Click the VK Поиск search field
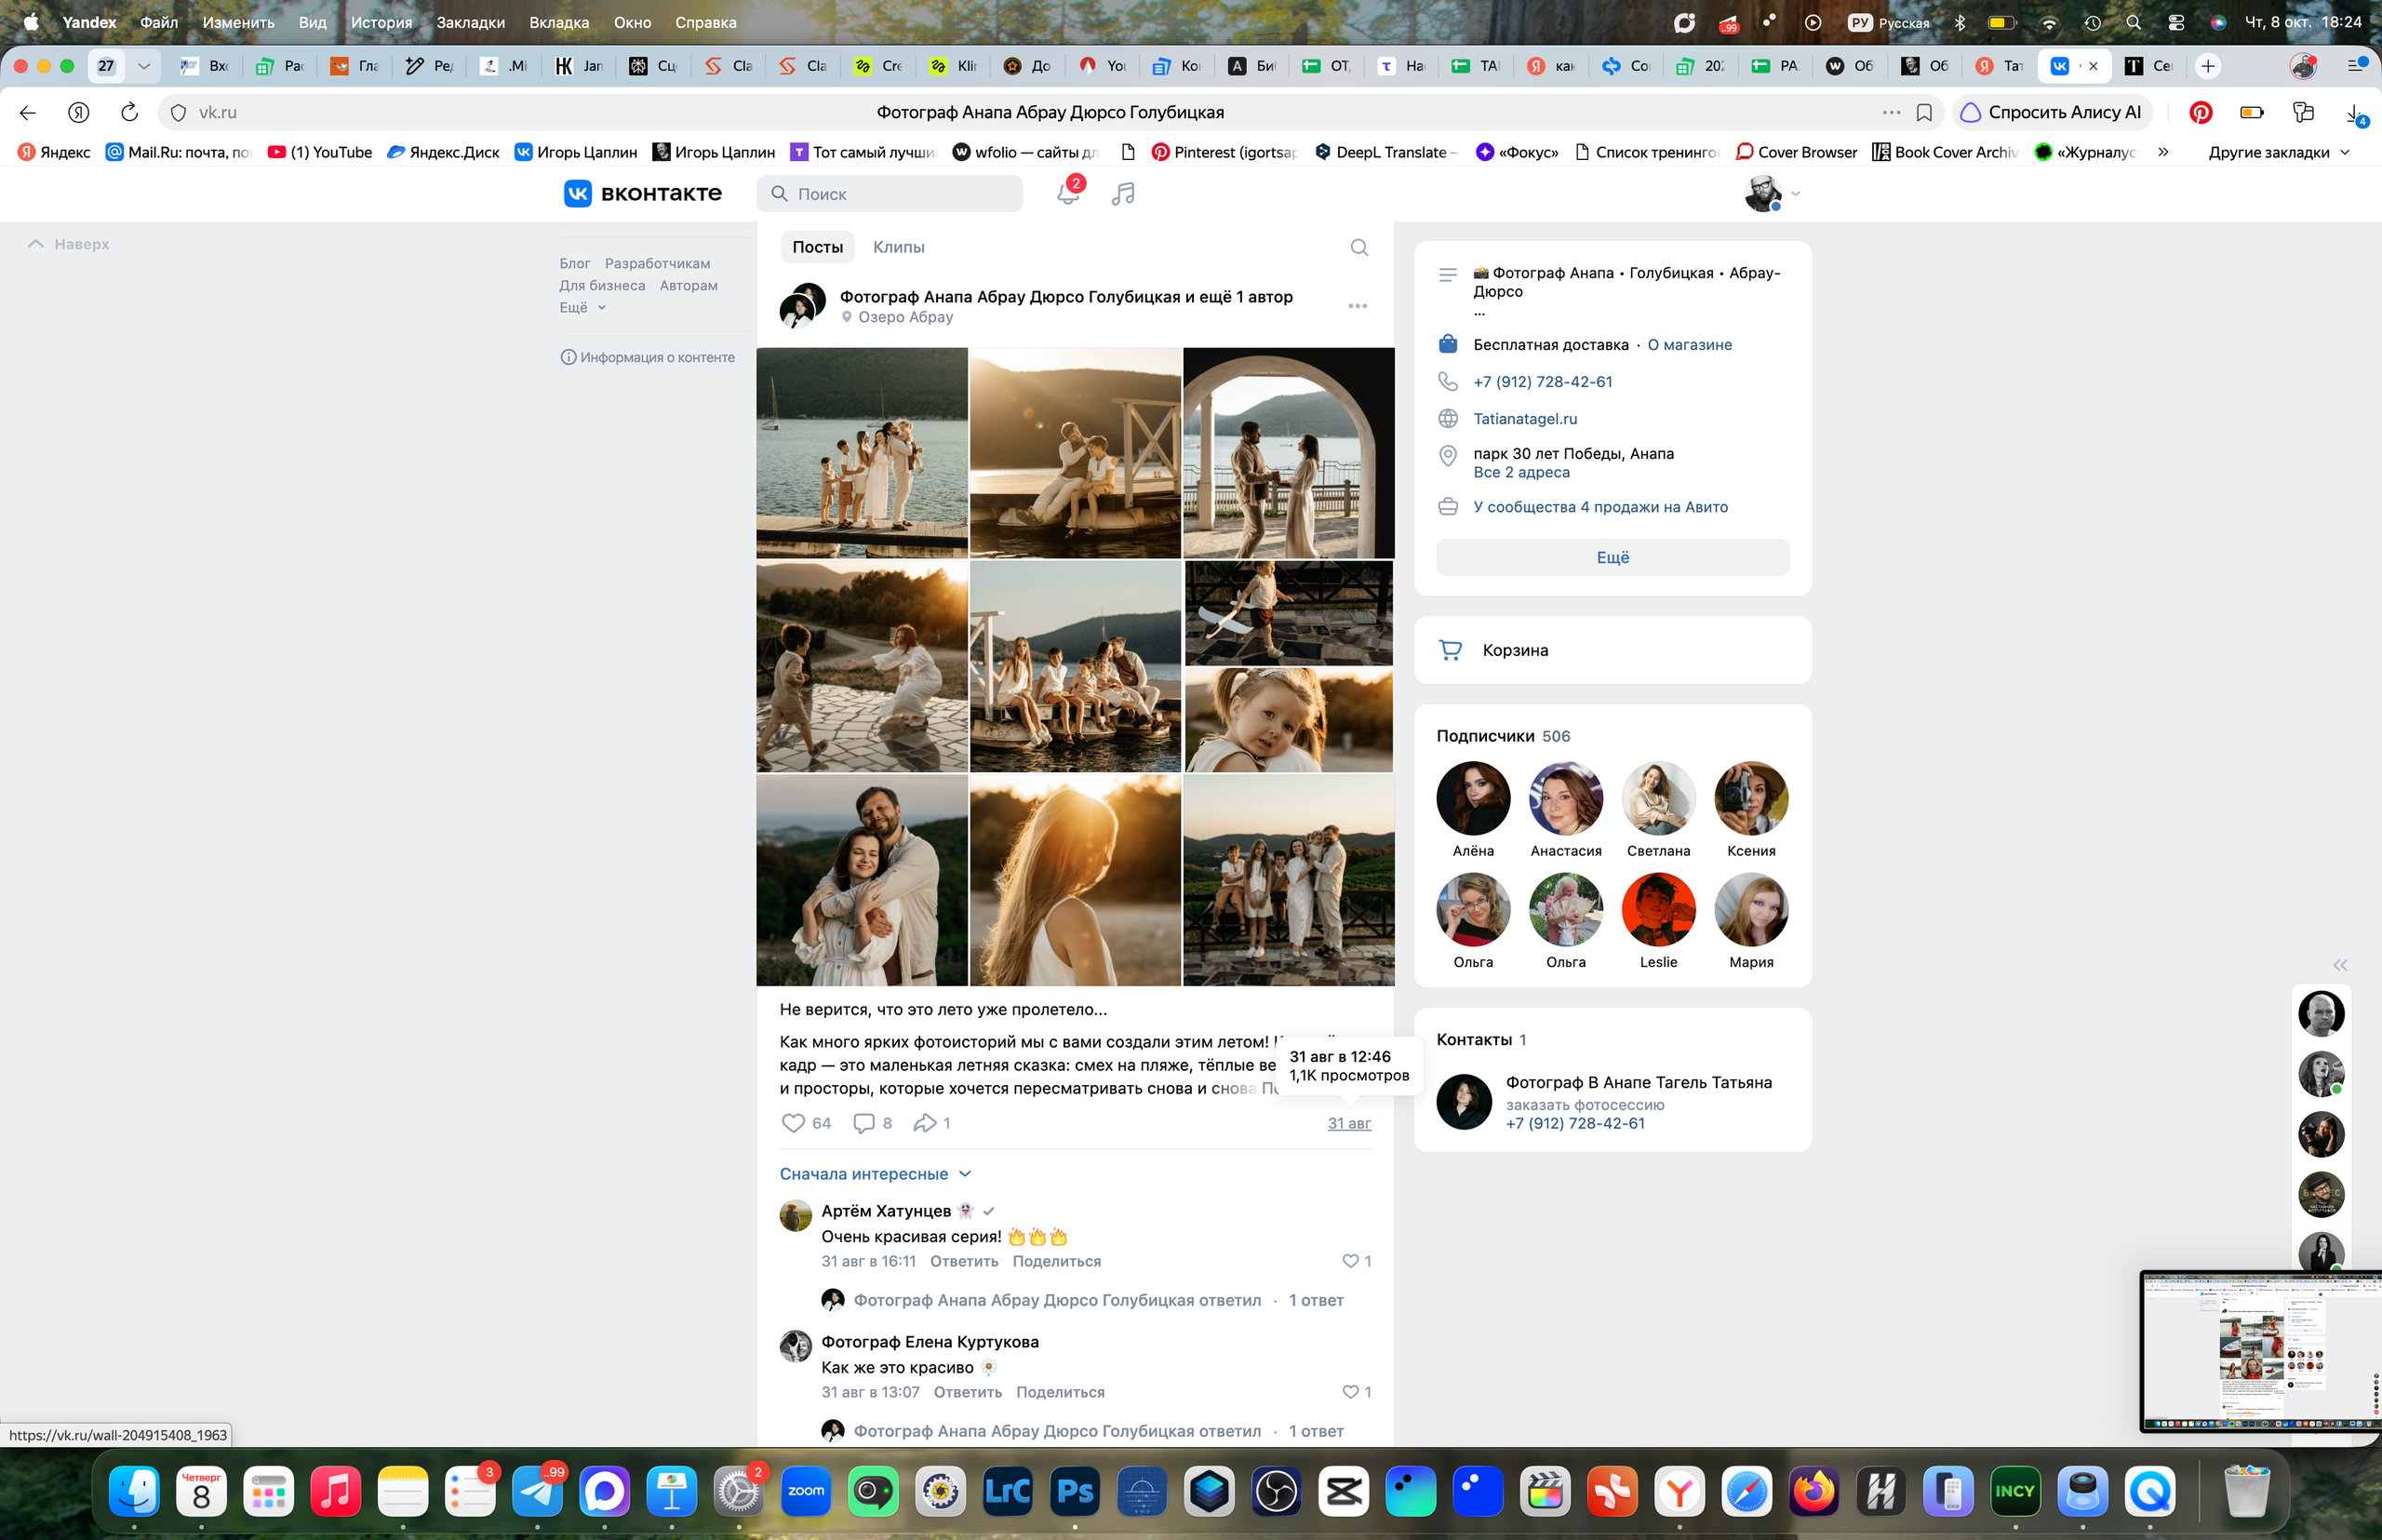The height and width of the screenshot is (1540, 2382). (889, 194)
